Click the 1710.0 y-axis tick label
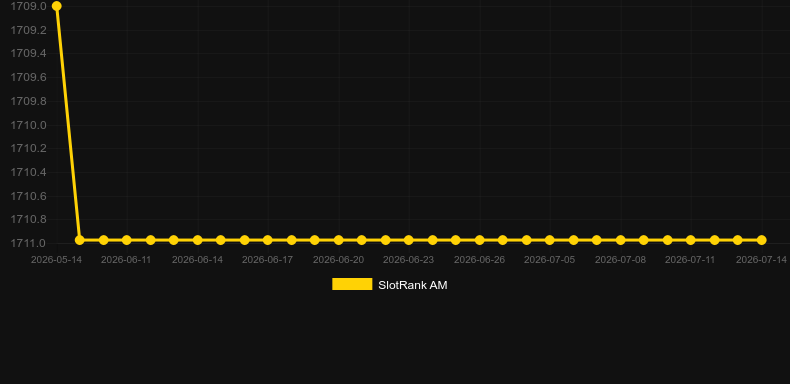Viewport: 790px width, 384px height. pyautogui.click(x=28, y=125)
